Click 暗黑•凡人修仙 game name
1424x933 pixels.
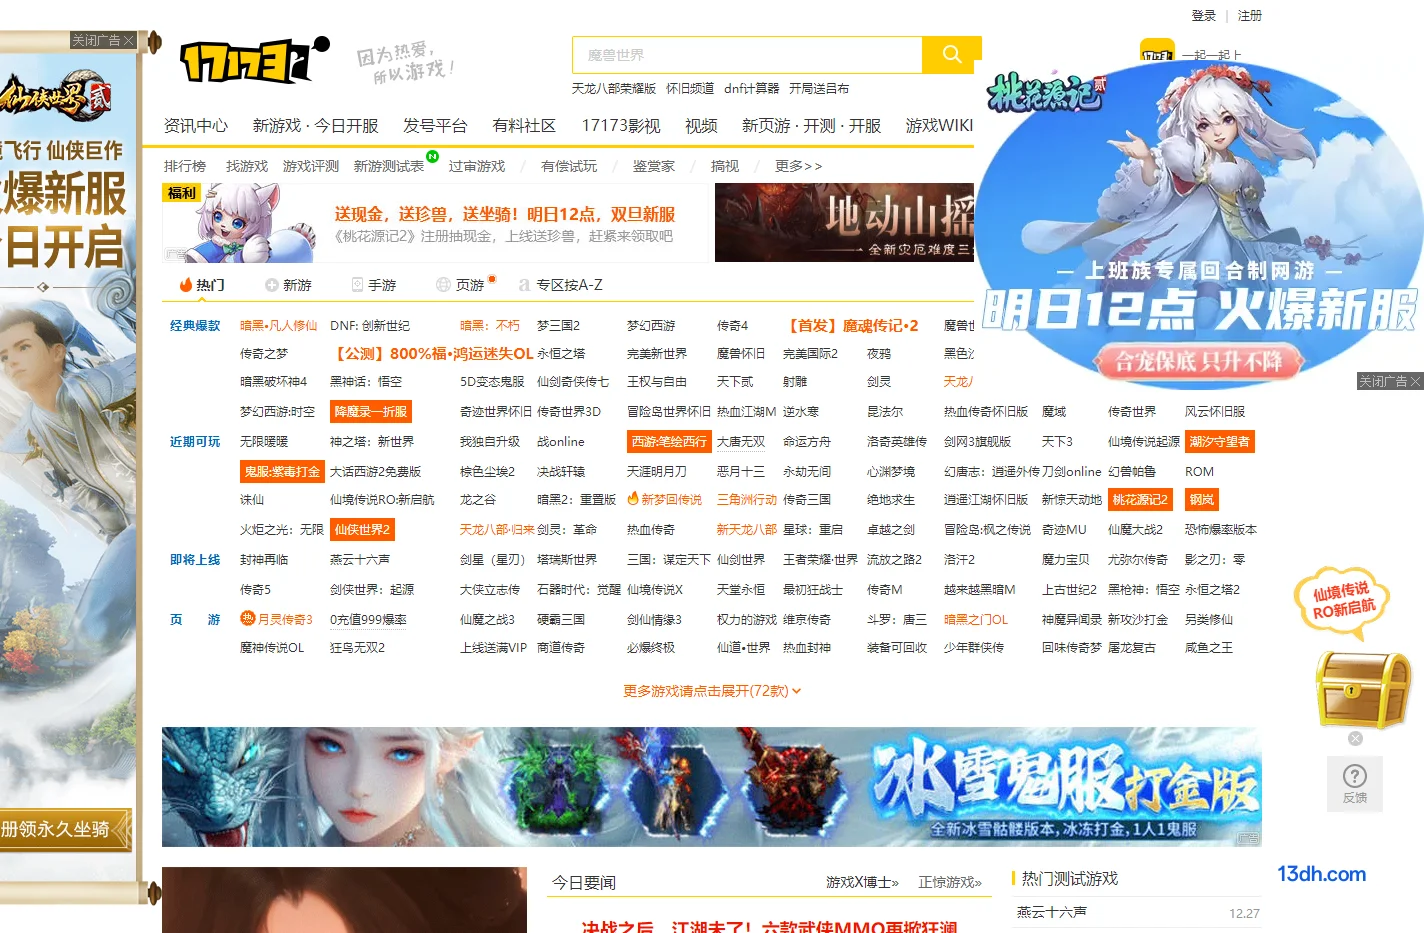click(x=278, y=326)
